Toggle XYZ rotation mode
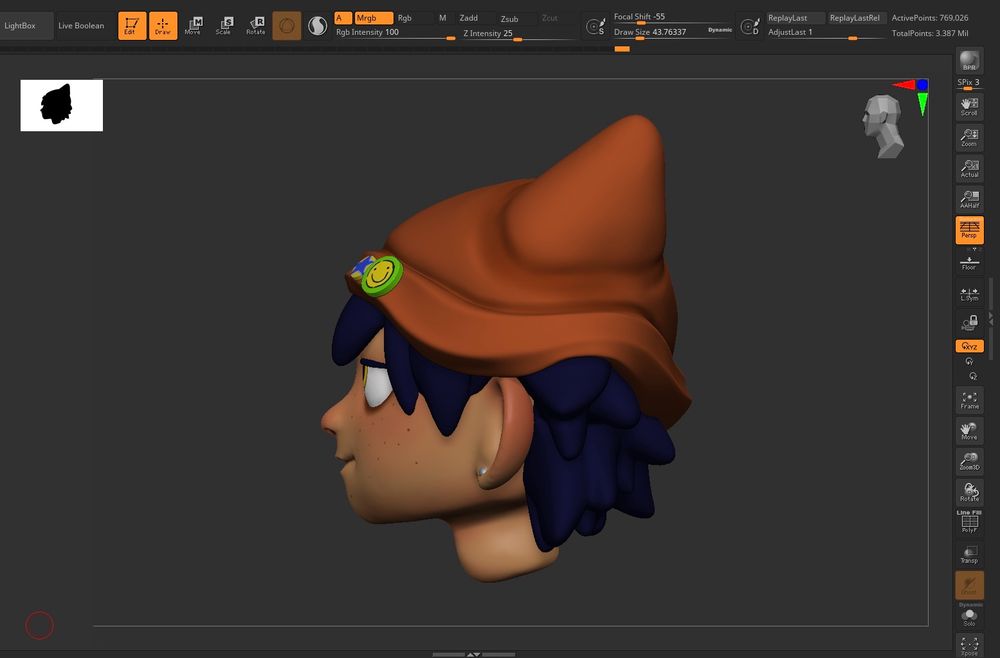Image resolution: width=1000 pixels, height=658 pixels. (x=969, y=346)
